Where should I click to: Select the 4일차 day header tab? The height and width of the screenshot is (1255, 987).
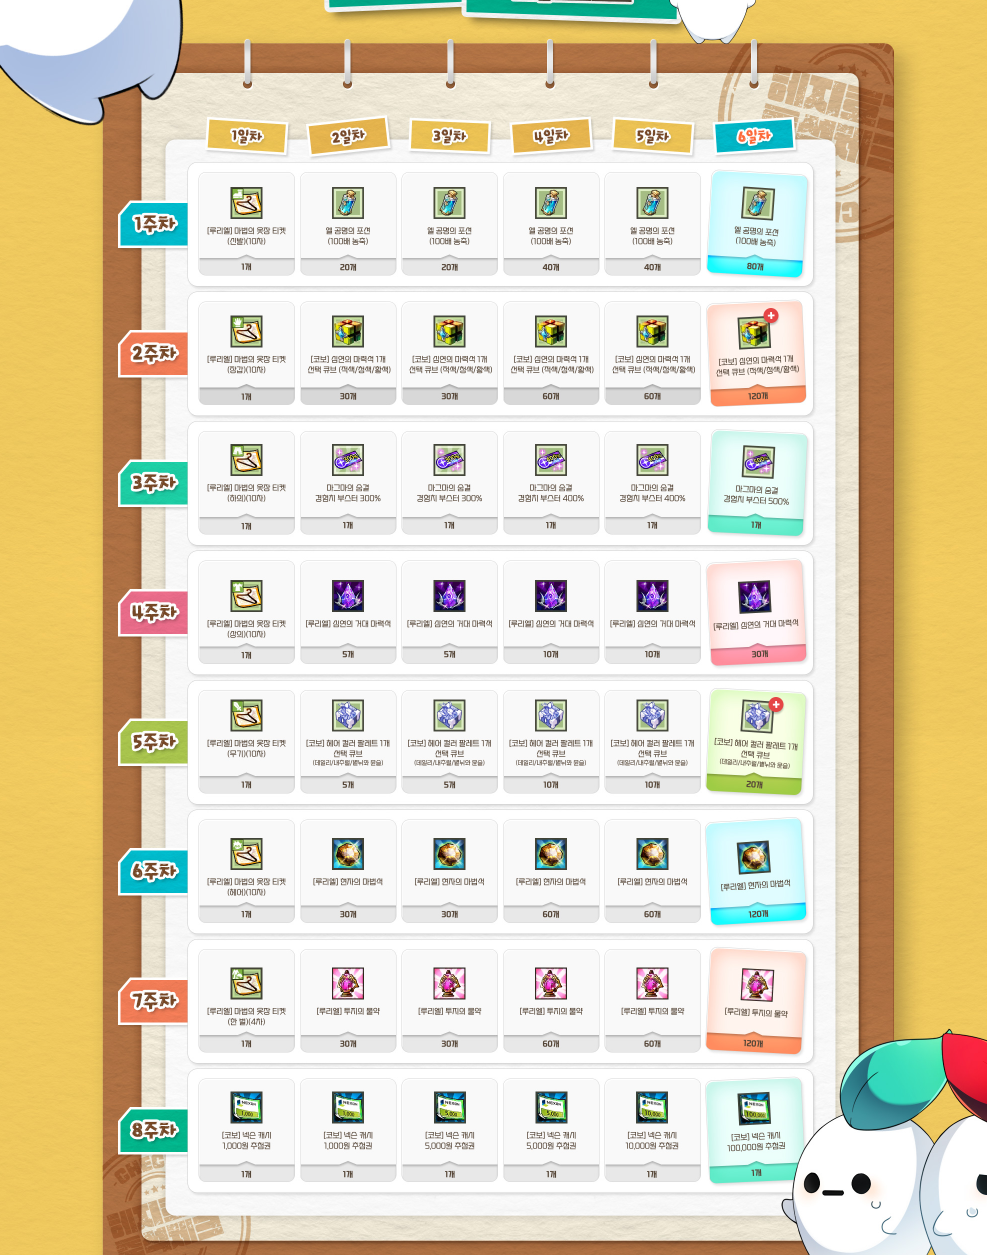pyautogui.click(x=551, y=136)
